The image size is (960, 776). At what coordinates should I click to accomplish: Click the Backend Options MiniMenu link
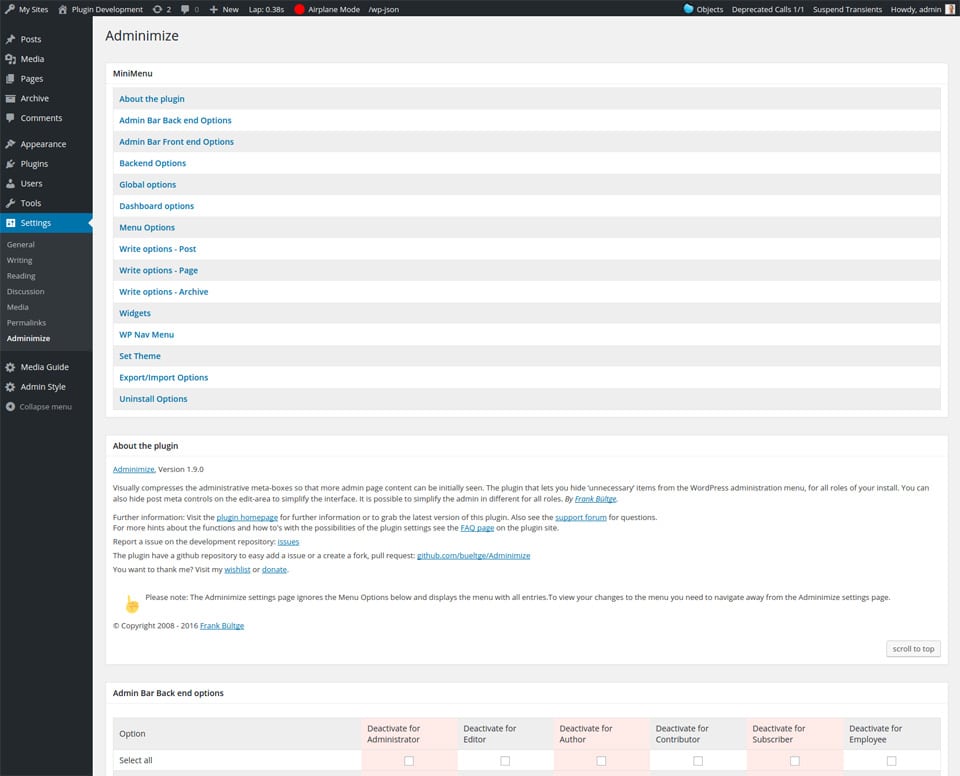coord(152,163)
